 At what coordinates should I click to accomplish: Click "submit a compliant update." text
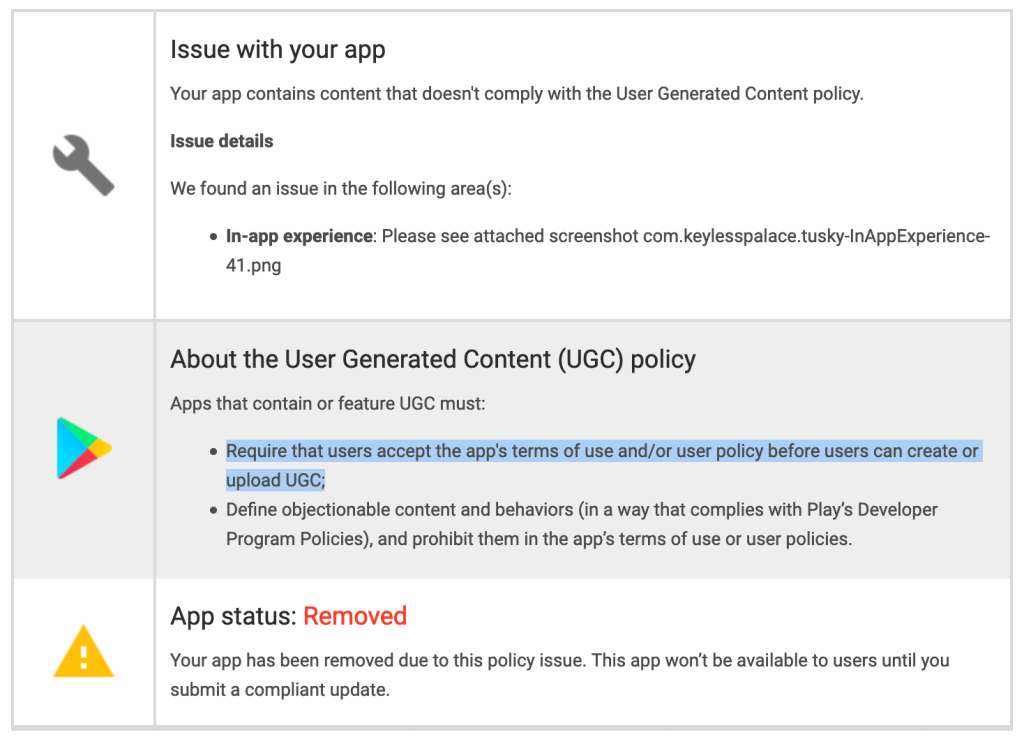(279, 690)
